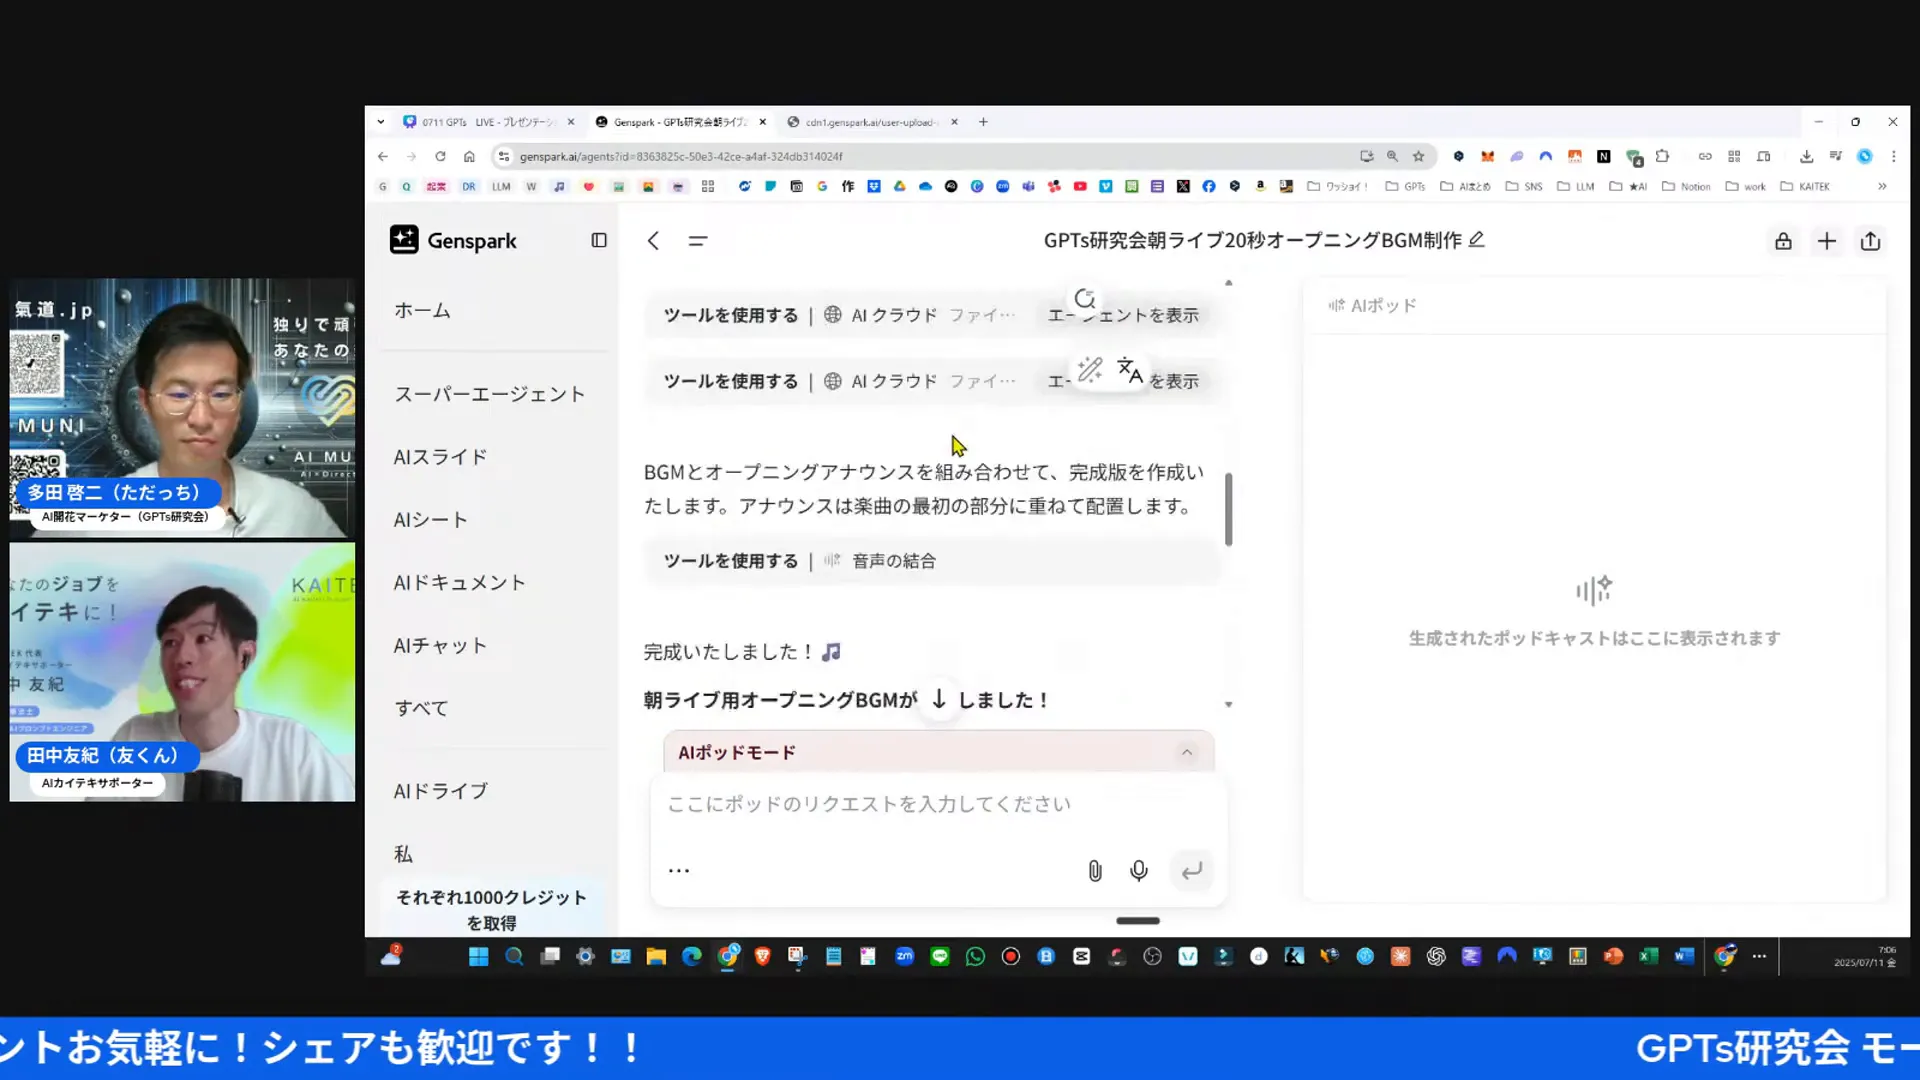Image resolution: width=1920 pixels, height=1080 pixels.
Task: Click the magic wand icon in floating toolbar
Action: tap(1090, 370)
